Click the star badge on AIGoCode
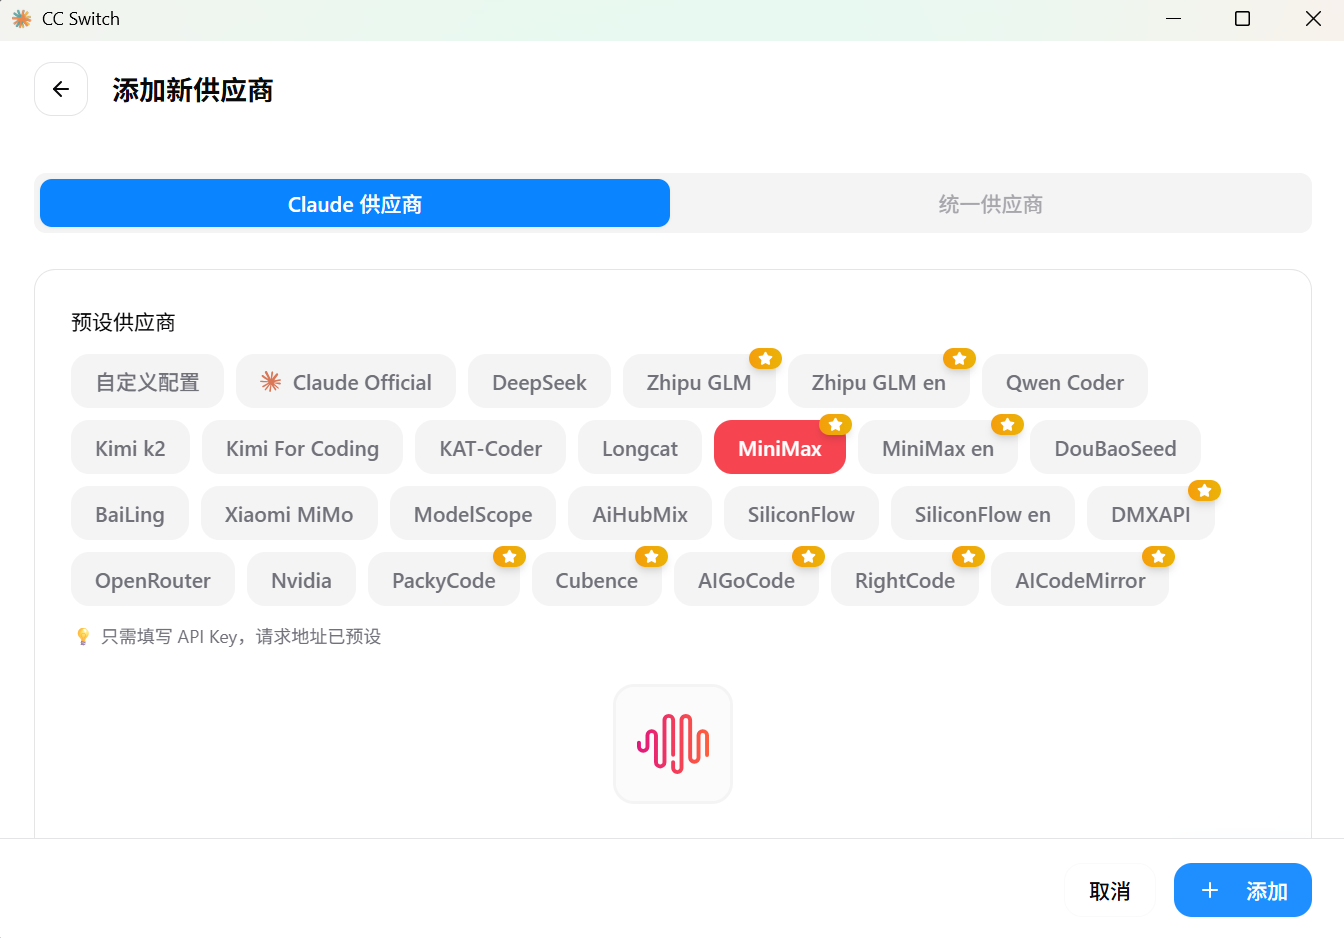 click(808, 556)
